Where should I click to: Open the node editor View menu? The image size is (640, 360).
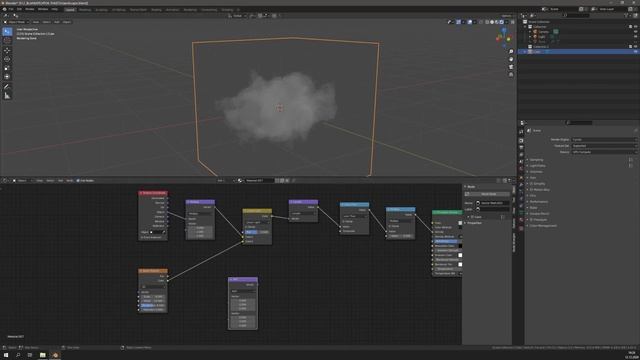tap(40, 180)
